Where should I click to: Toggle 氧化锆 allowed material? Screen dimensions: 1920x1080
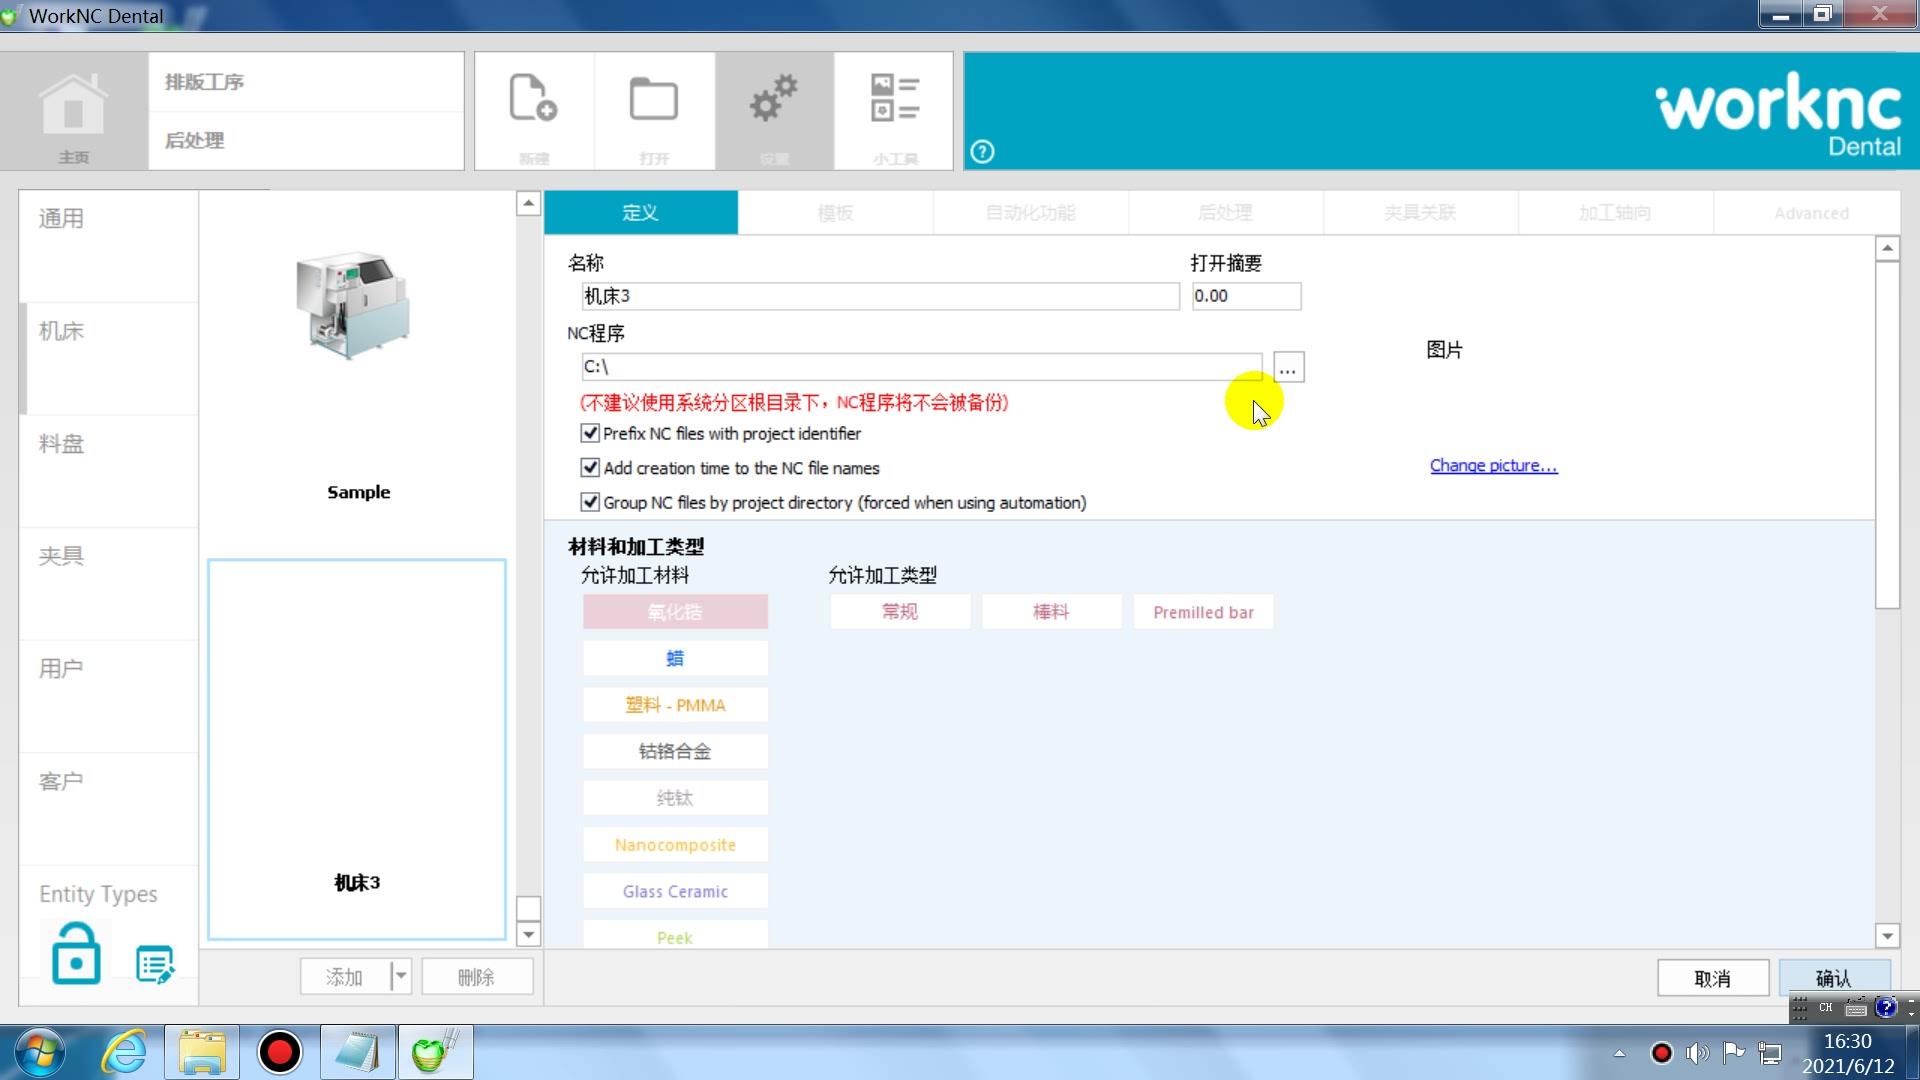tap(675, 612)
